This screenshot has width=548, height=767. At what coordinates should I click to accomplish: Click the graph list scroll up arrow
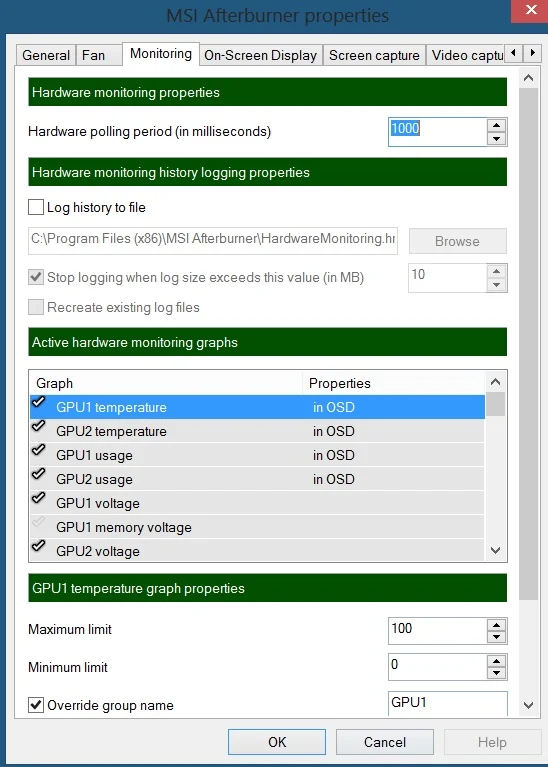[x=496, y=382]
